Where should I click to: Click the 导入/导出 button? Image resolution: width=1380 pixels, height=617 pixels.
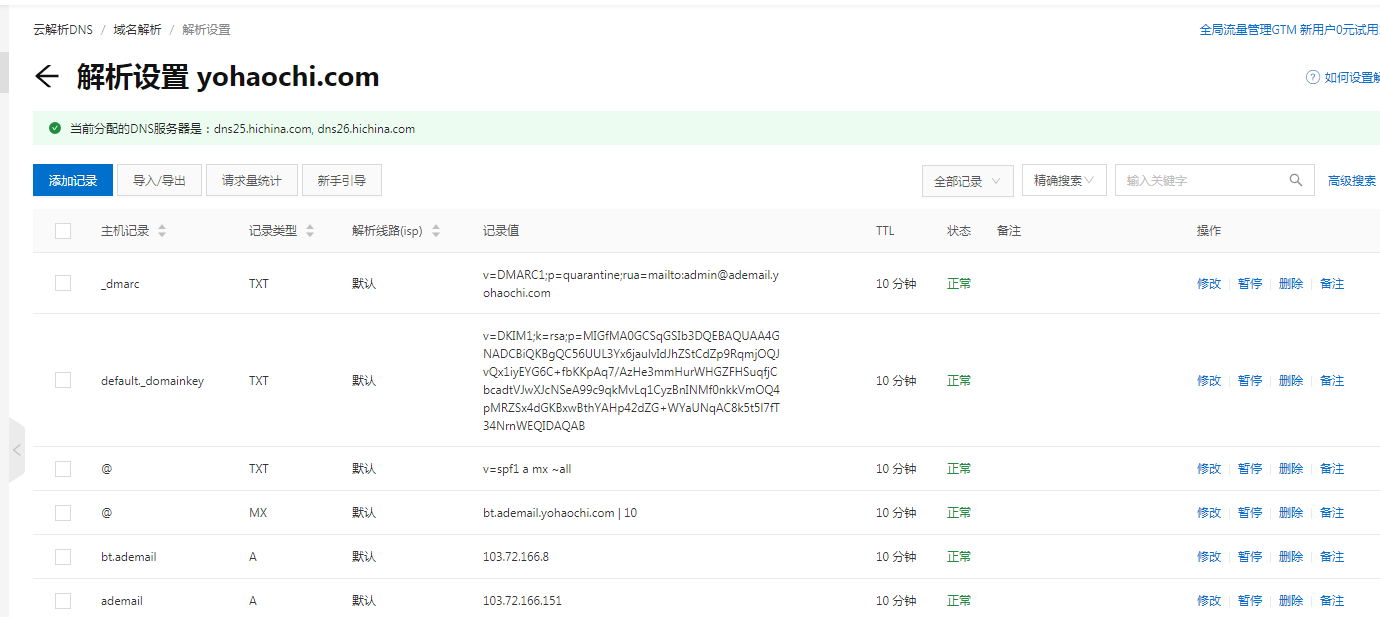pos(159,181)
